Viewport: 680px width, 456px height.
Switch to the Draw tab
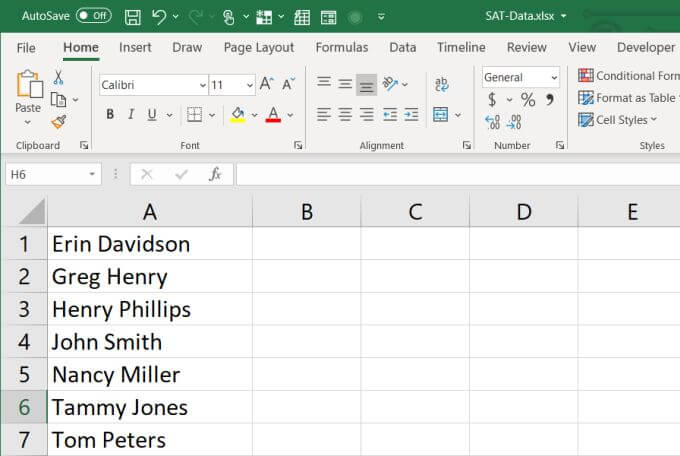click(187, 47)
